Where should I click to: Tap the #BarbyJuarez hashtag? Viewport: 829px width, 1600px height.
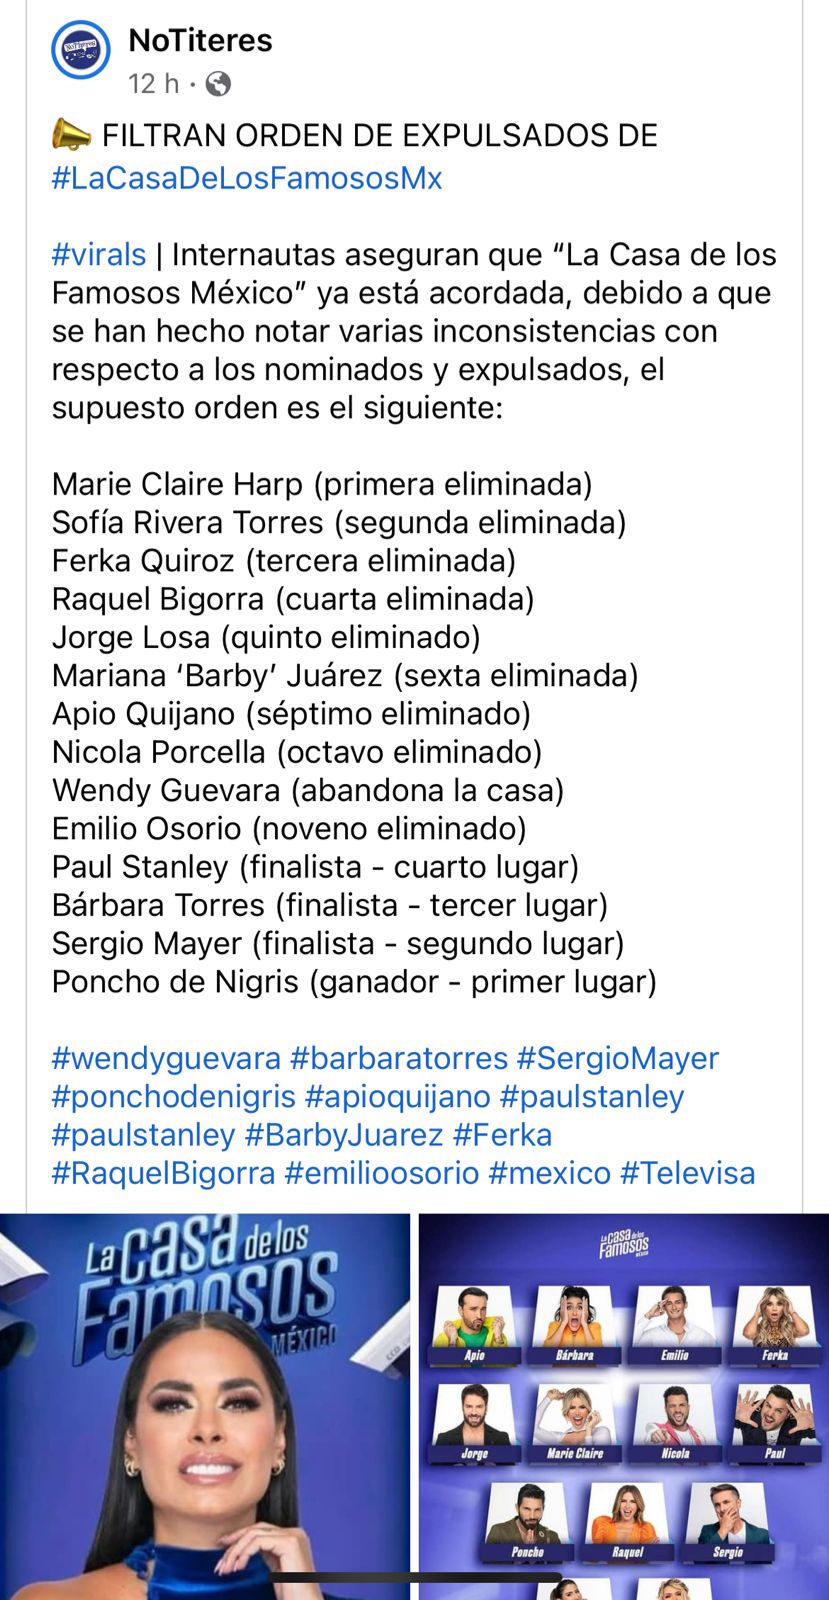point(344,1135)
